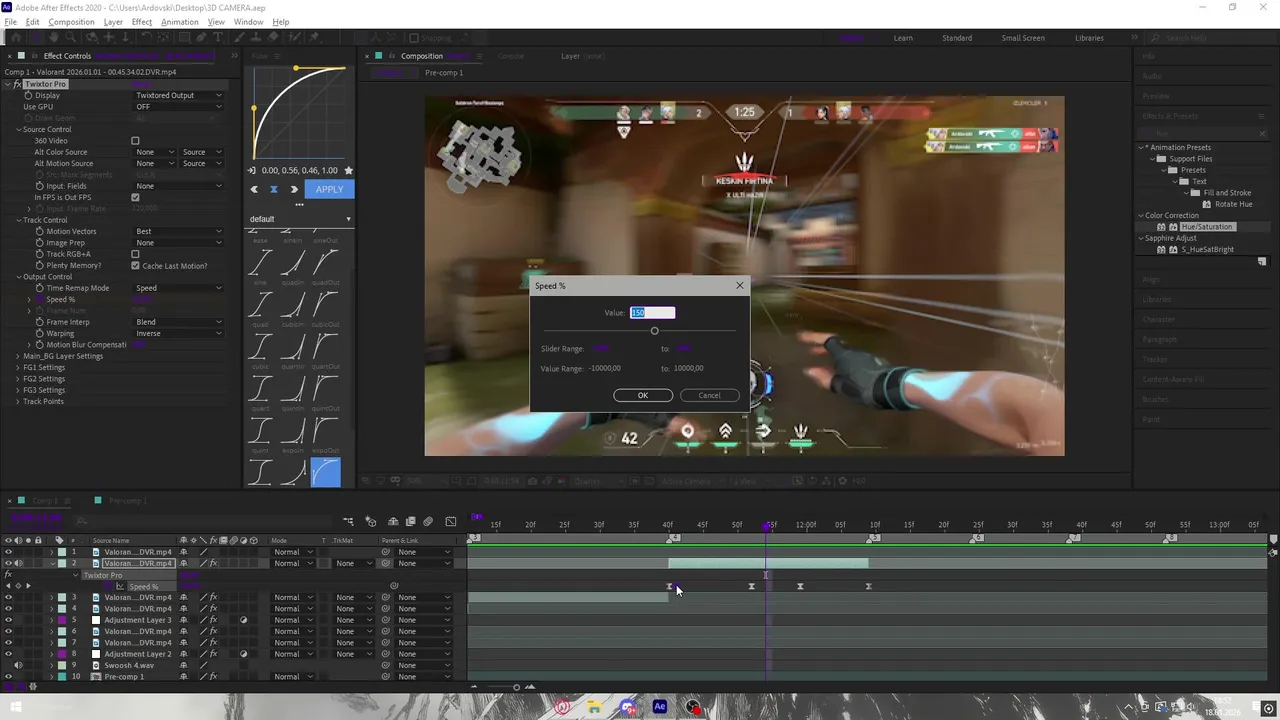The height and width of the screenshot is (720, 1280).
Task: Hide Pre-comp 1 layer eye icon
Action: click(x=8, y=677)
